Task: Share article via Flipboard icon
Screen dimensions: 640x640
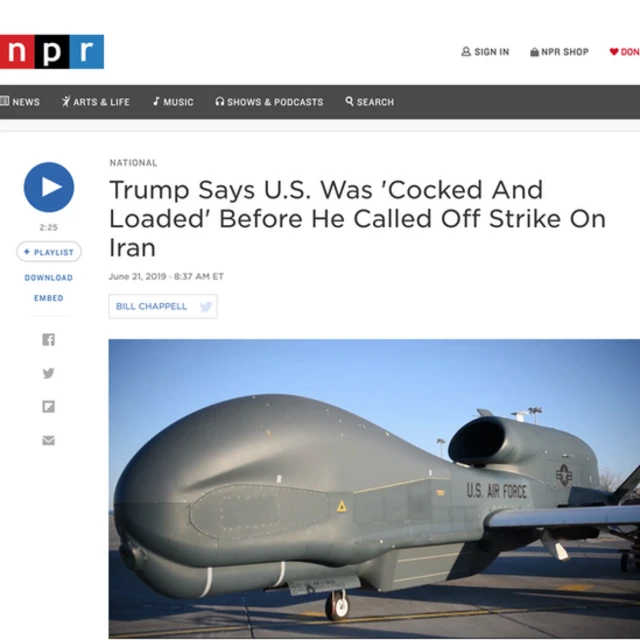Action: tap(49, 407)
